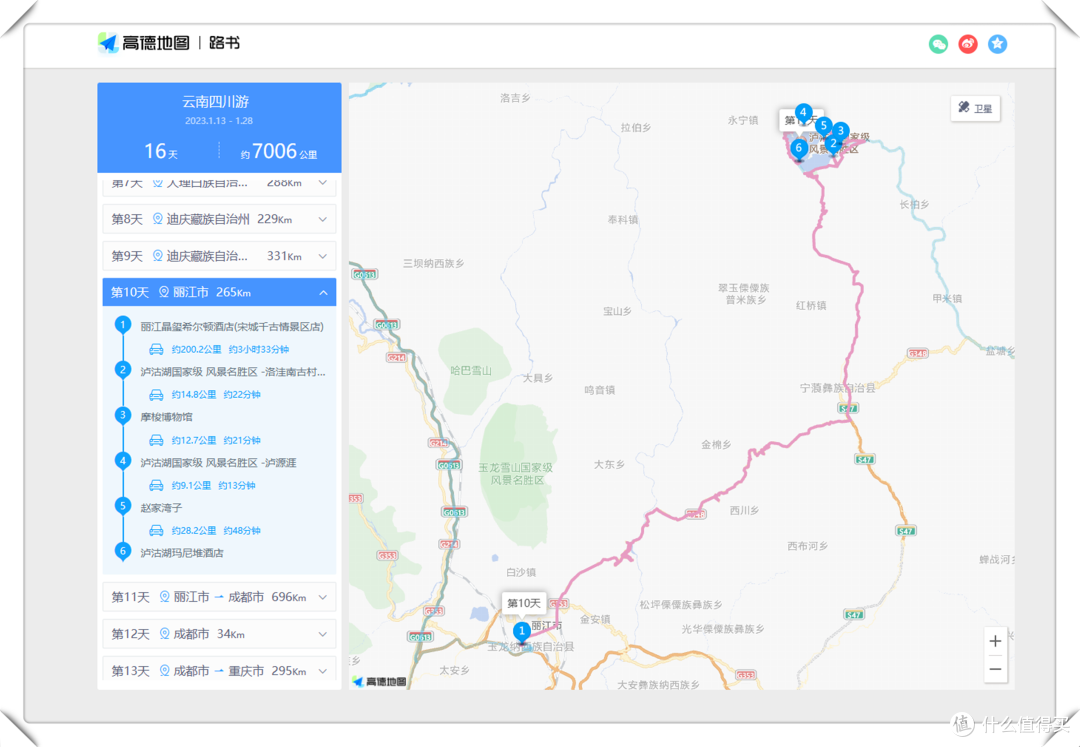The image size is (1080, 747).
Task: Expand day 12 (第12天) 成都市 34Km row
Action: pos(219,633)
